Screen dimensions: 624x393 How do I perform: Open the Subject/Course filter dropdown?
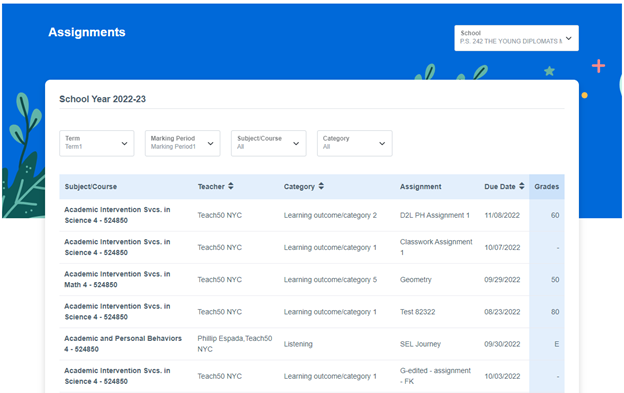coord(269,143)
